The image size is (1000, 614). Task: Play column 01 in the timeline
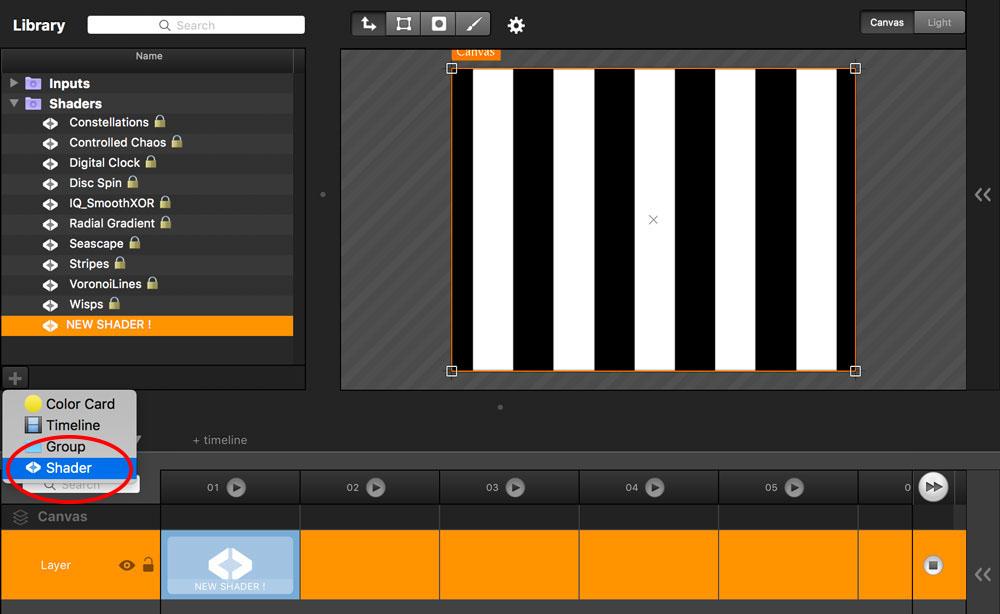(236, 487)
